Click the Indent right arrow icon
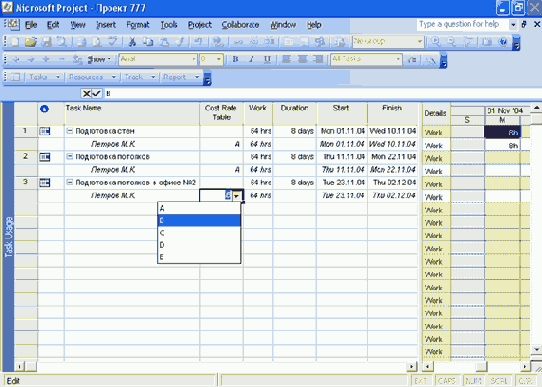 (x=31, y=59)
